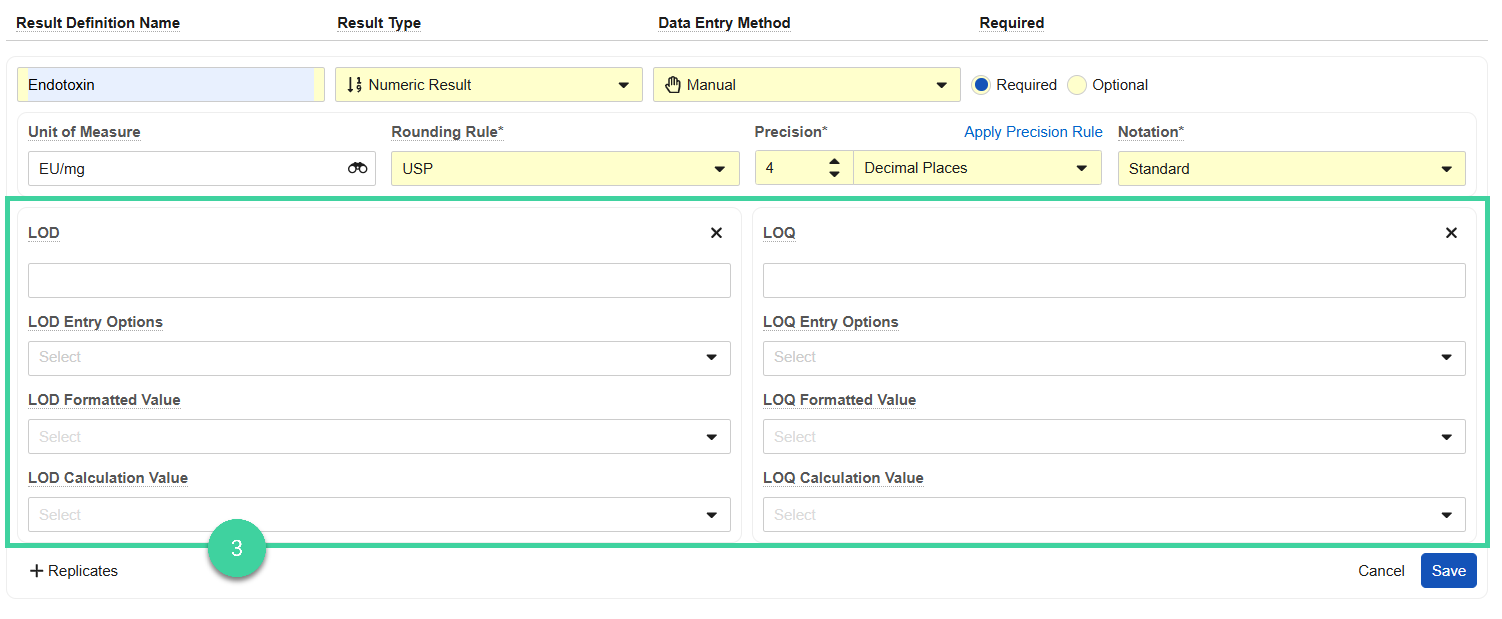This screenshot has width=1502, height=619.
Task: Click the Apply Precision Rule link
Action: point(1033,132)
